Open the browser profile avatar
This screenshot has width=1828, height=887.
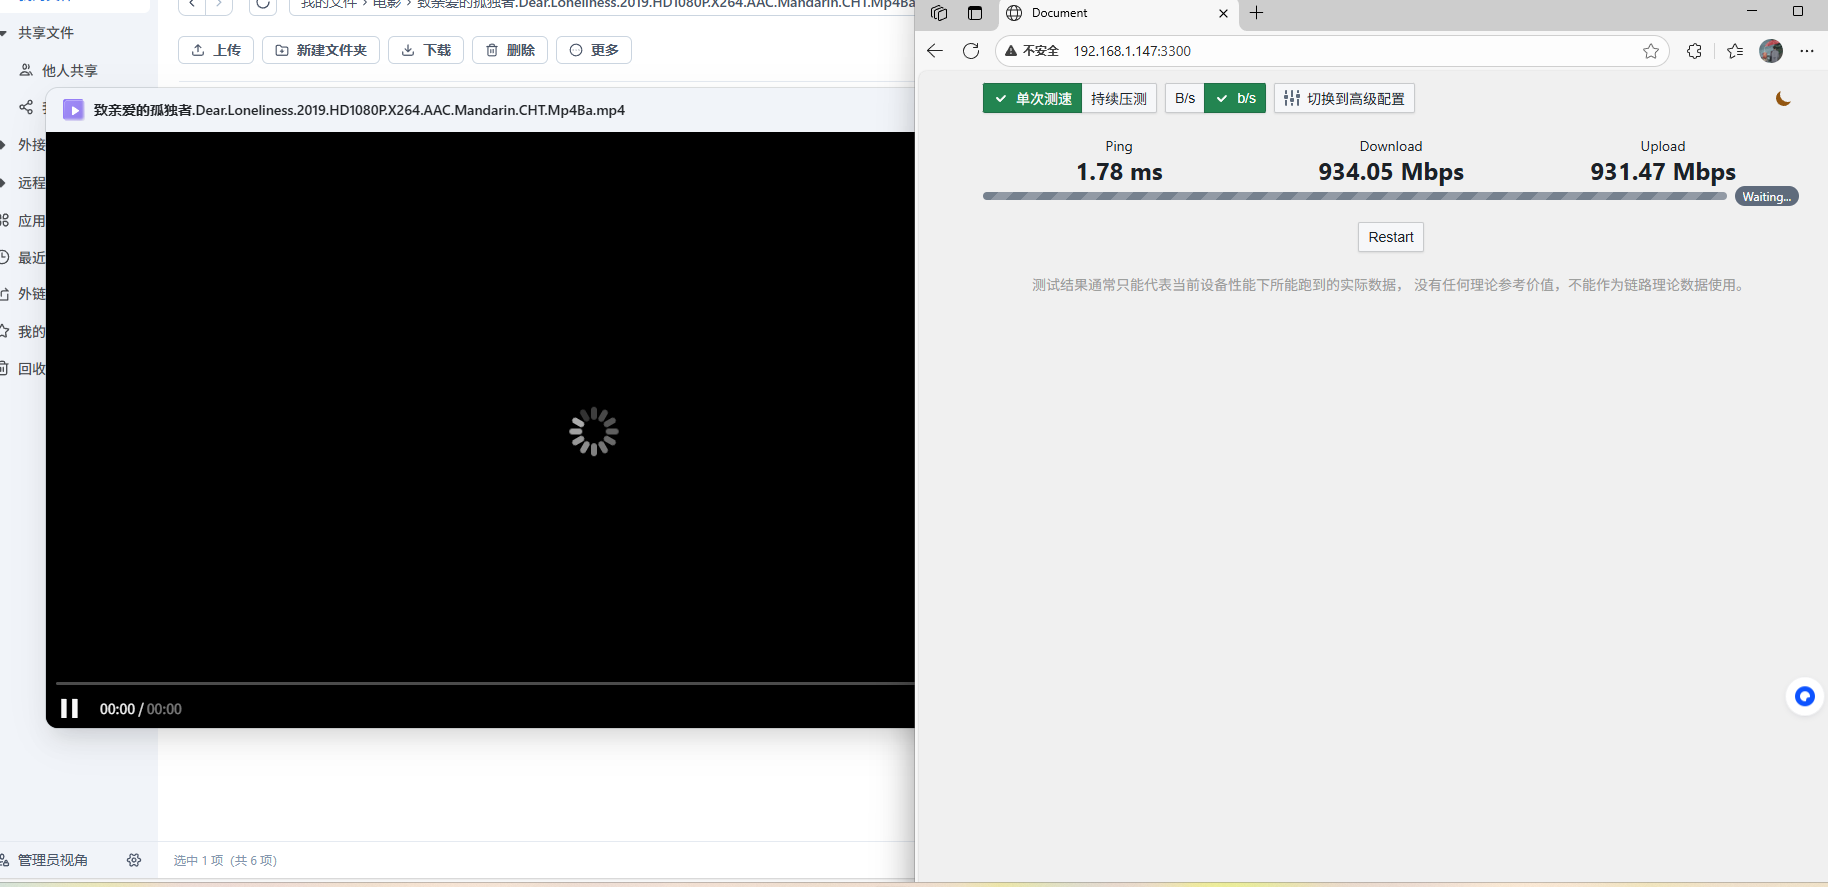(1771, 51)
